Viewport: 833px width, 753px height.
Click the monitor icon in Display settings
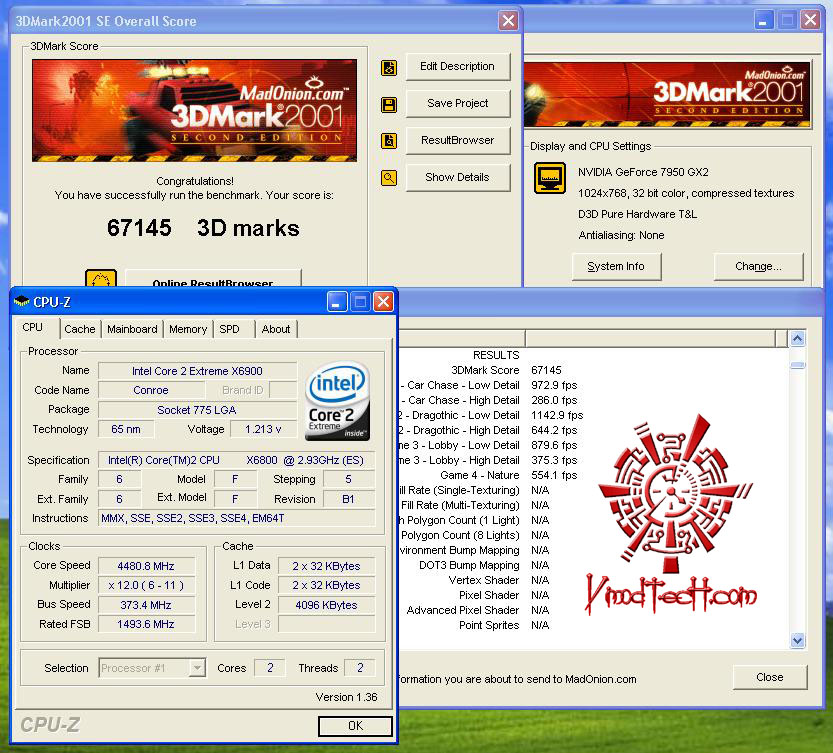[550, 178]
